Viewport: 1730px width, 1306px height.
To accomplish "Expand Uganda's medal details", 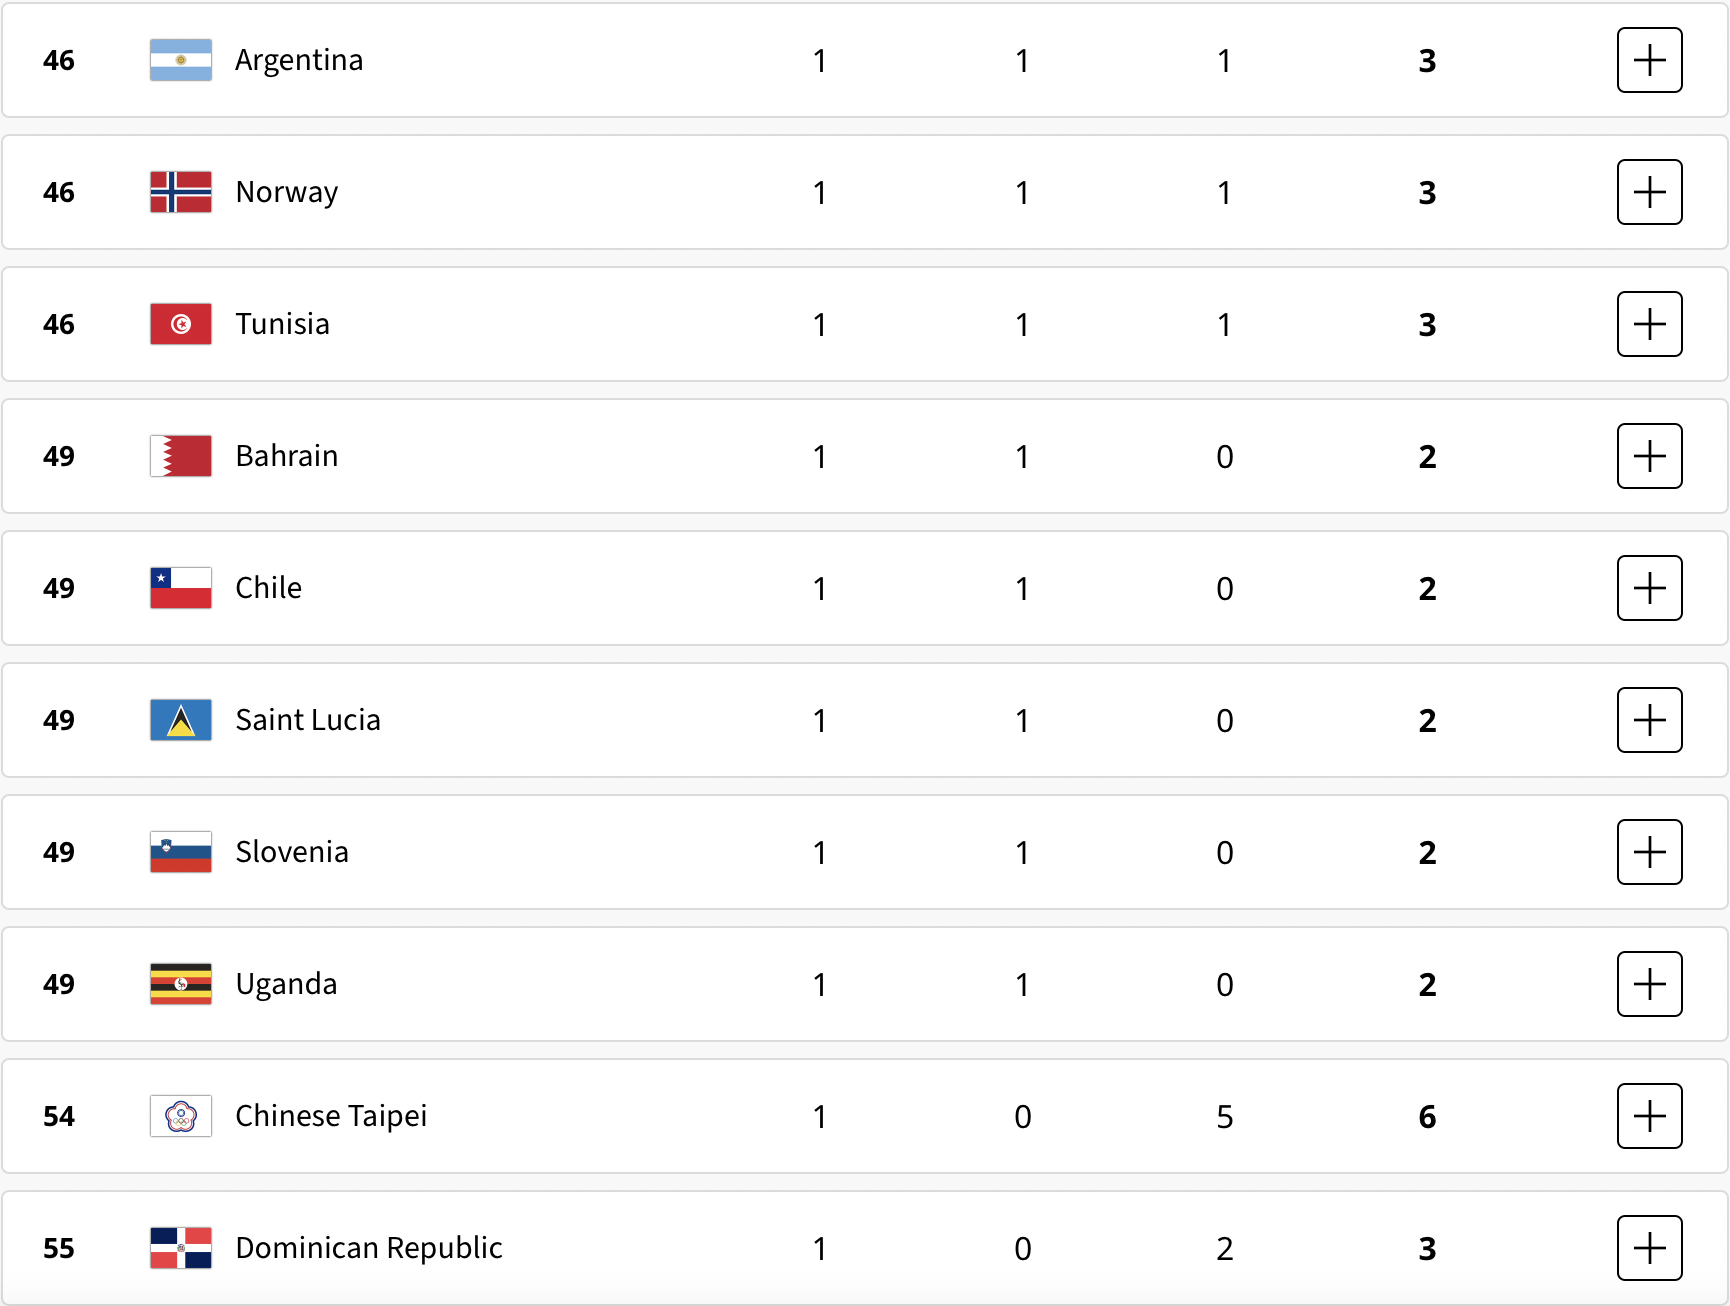I will coord(1649,984).
